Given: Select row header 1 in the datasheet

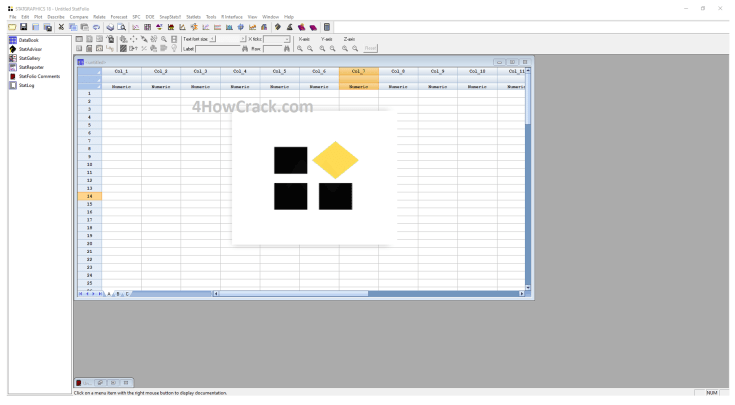Looking at the screenshot, I should (x=90, y=93).
